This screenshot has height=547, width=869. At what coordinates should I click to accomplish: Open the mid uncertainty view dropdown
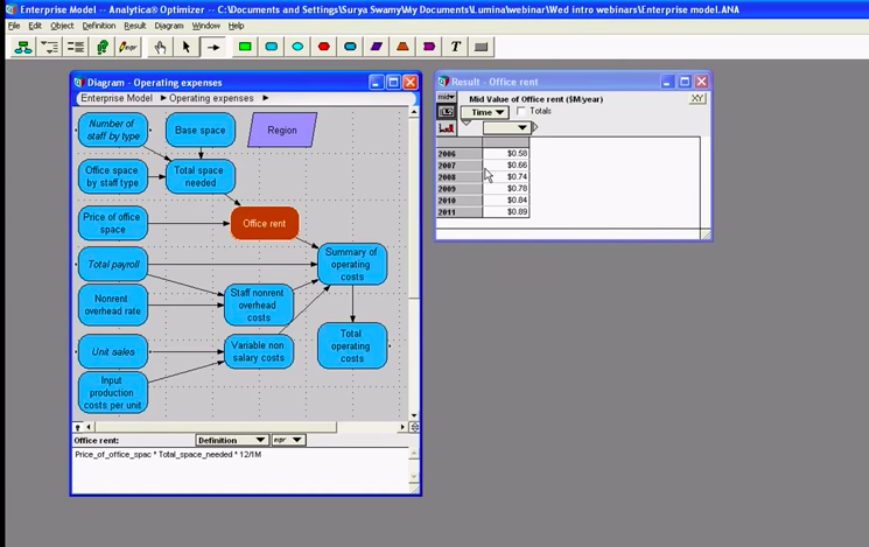(x=446, y=98)
